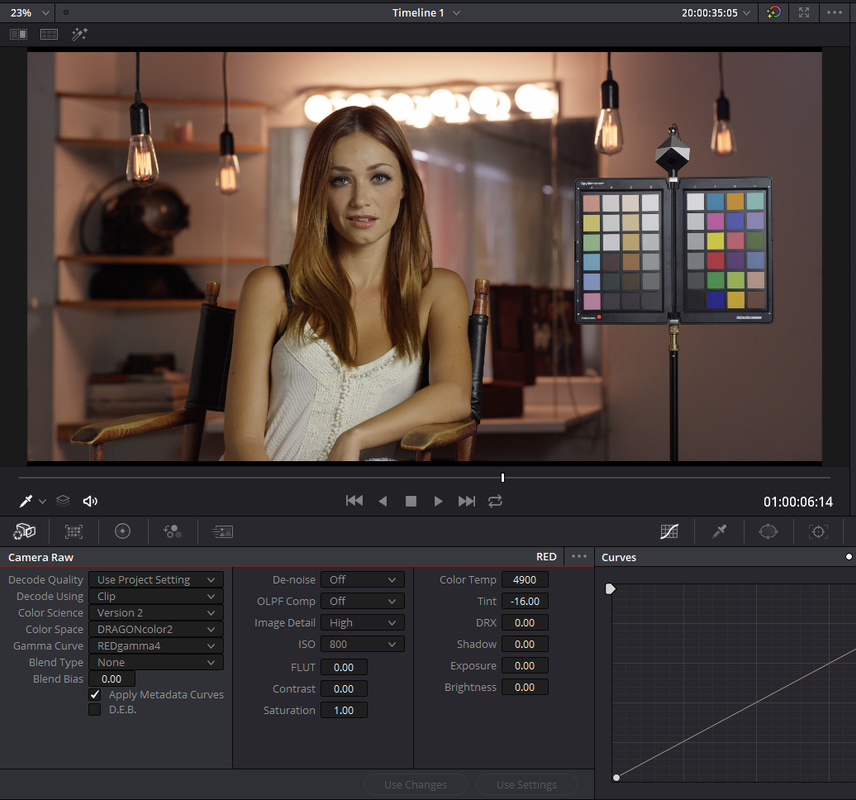Open the viewer zoom percentage dropdown
This screenshot has height=800, width=856.
click(29, 13)
